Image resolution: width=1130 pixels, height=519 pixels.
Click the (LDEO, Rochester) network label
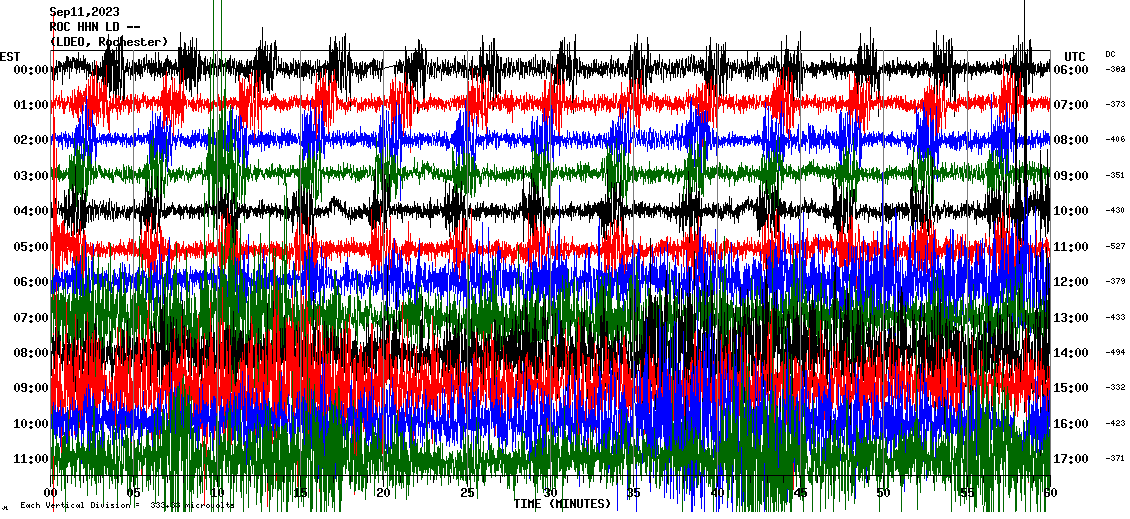coord(108,42)
